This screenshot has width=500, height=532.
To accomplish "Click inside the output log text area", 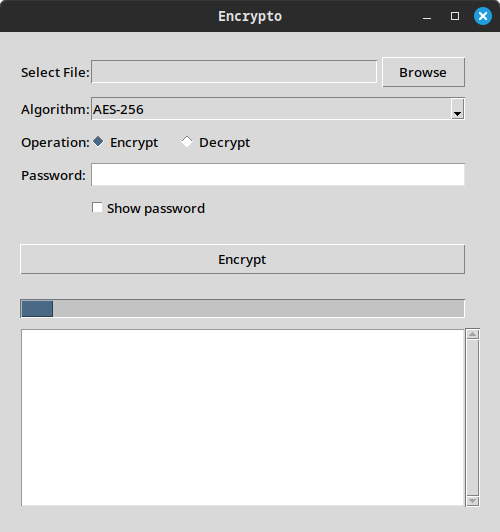I will click(x=243, y=417).
